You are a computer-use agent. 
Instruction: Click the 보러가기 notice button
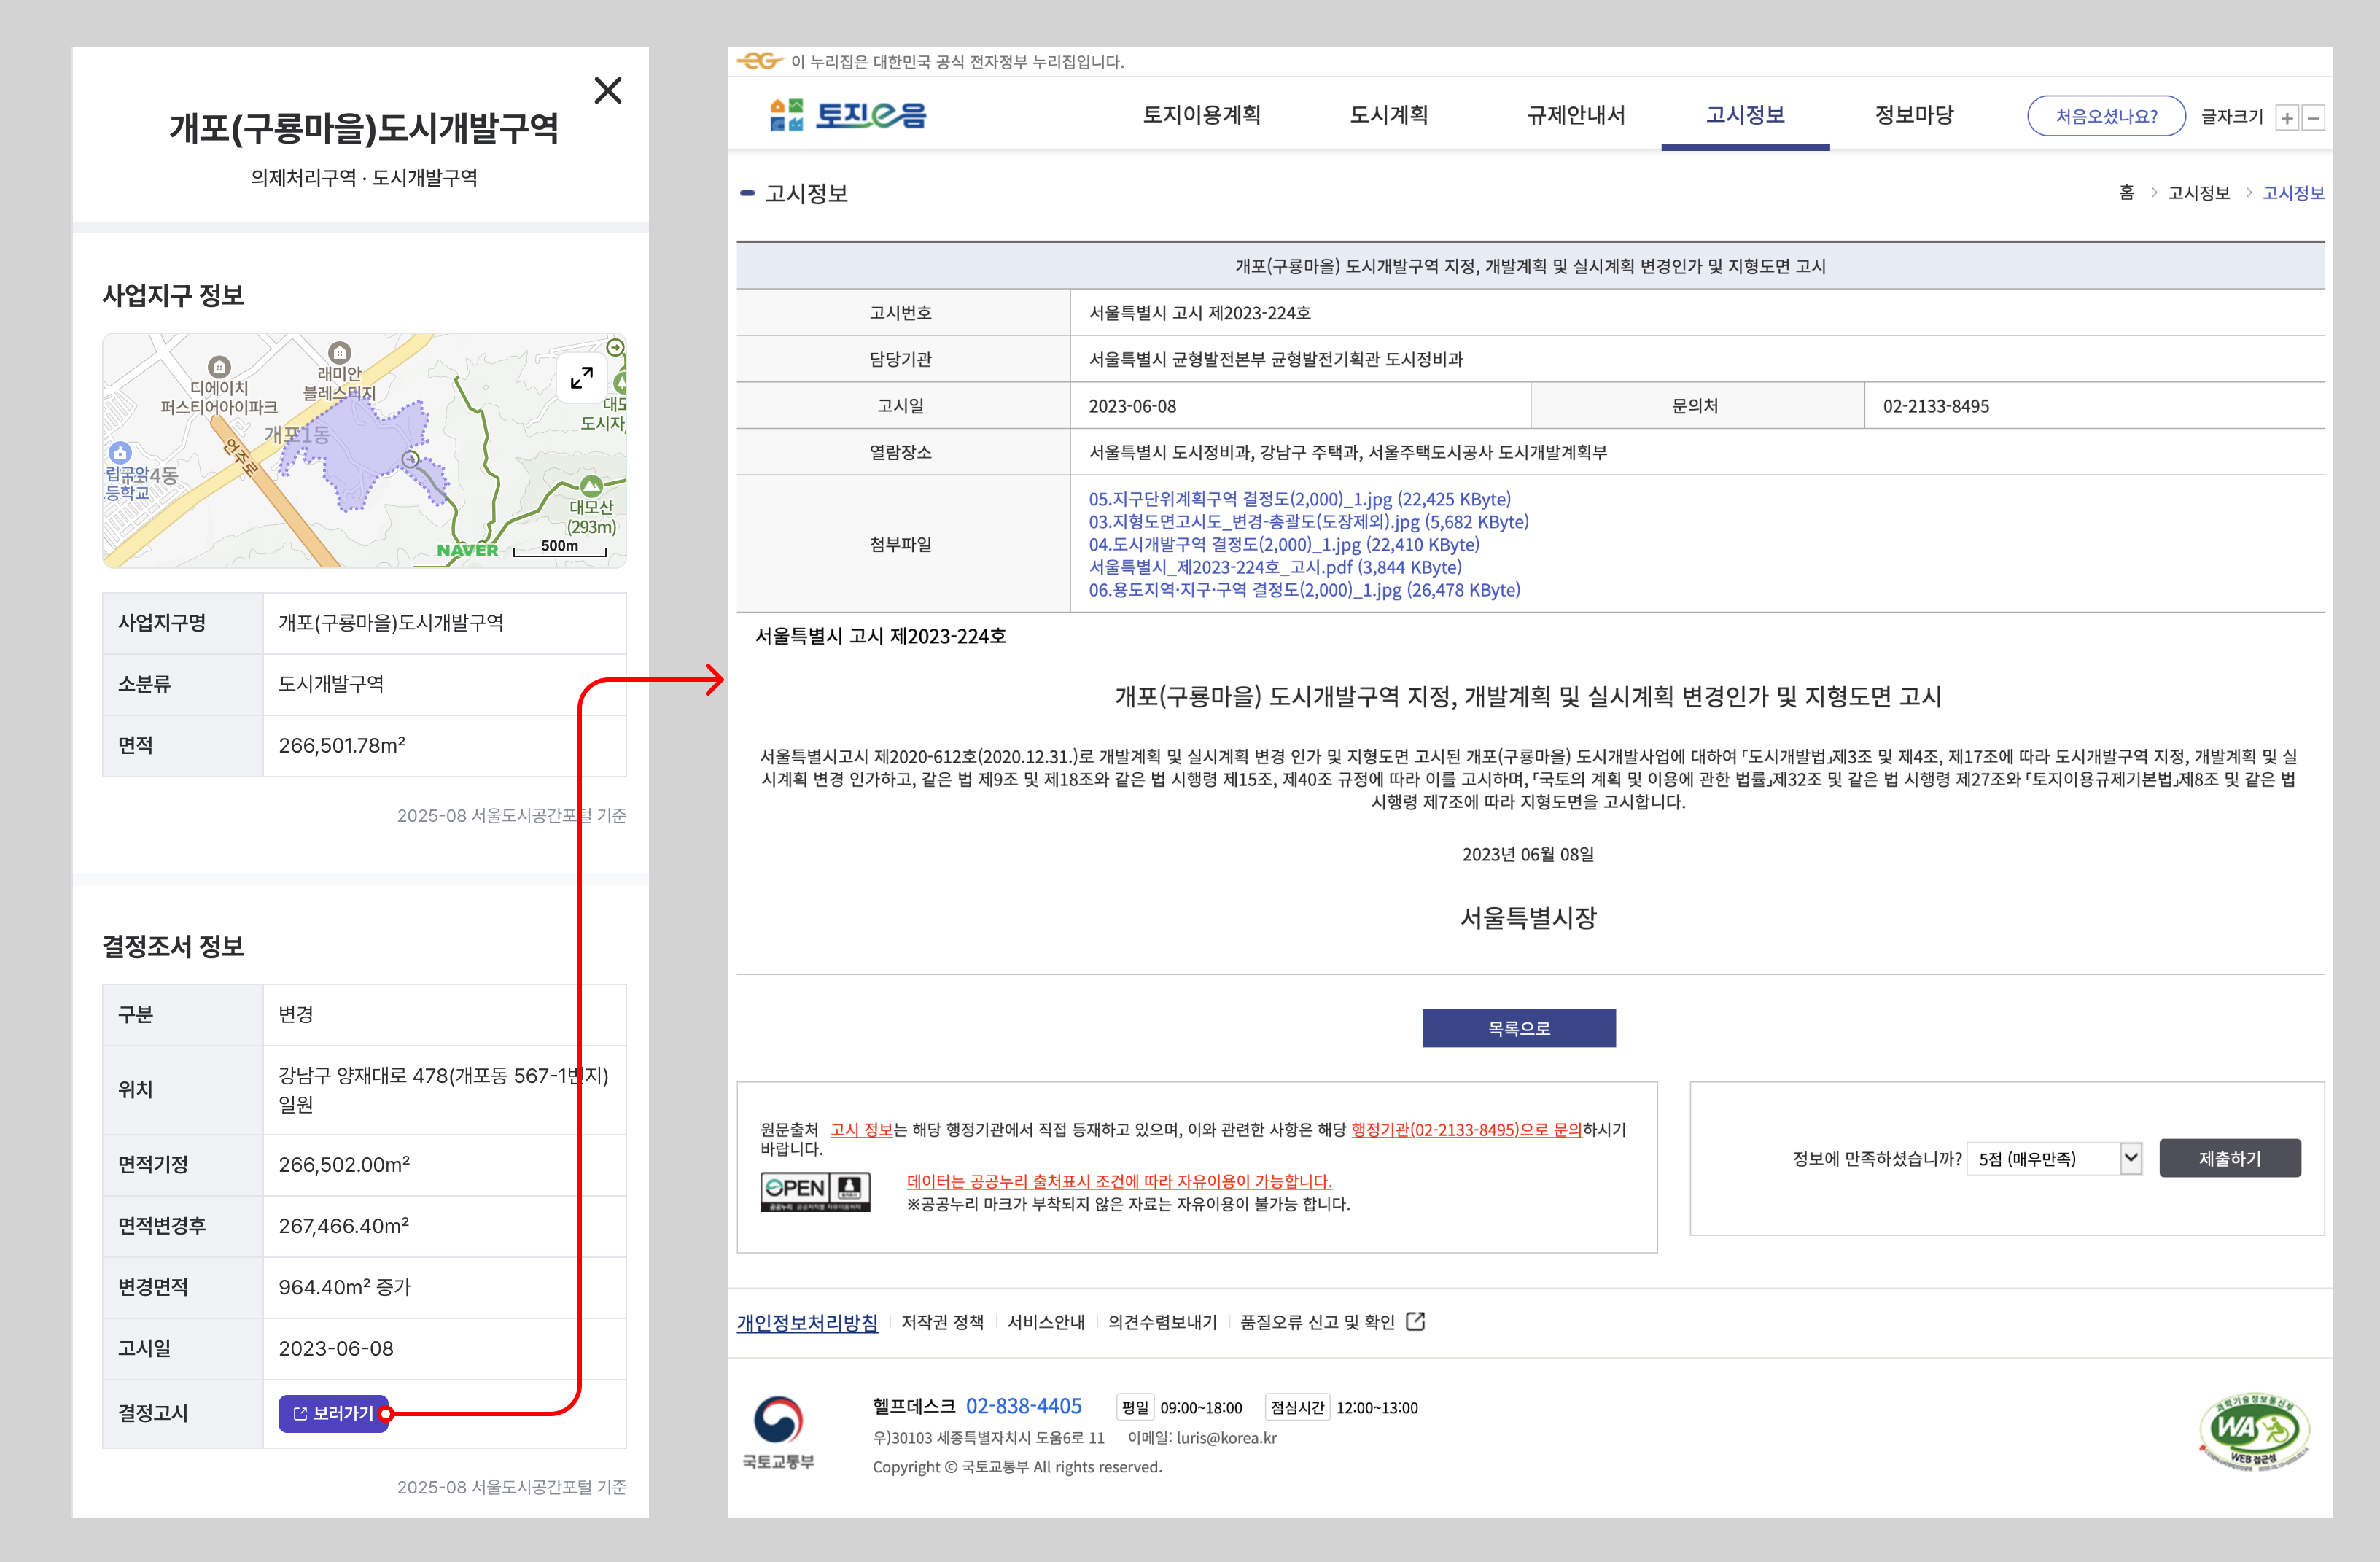(x=333, y=1413)
